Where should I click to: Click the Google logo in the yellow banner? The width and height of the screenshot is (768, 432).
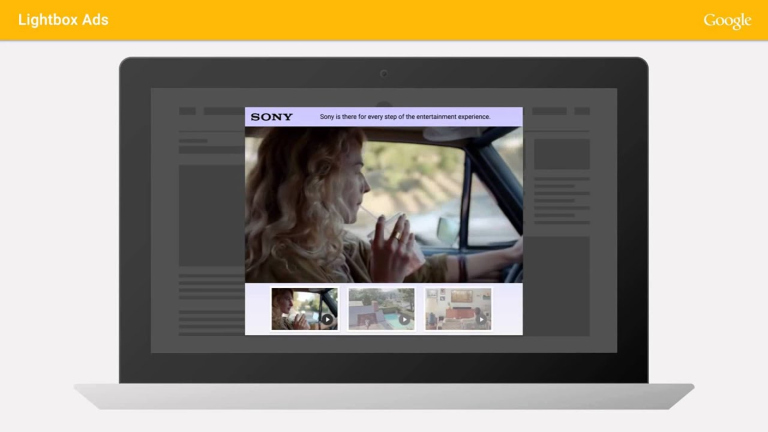pyautogui.click(x=727, y=20)
